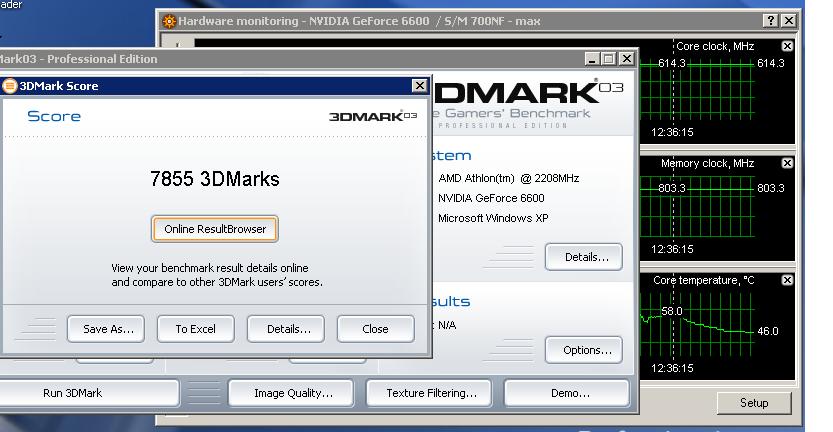
Task: Close the Hardware monitoring window
Action: coord(789,21)
